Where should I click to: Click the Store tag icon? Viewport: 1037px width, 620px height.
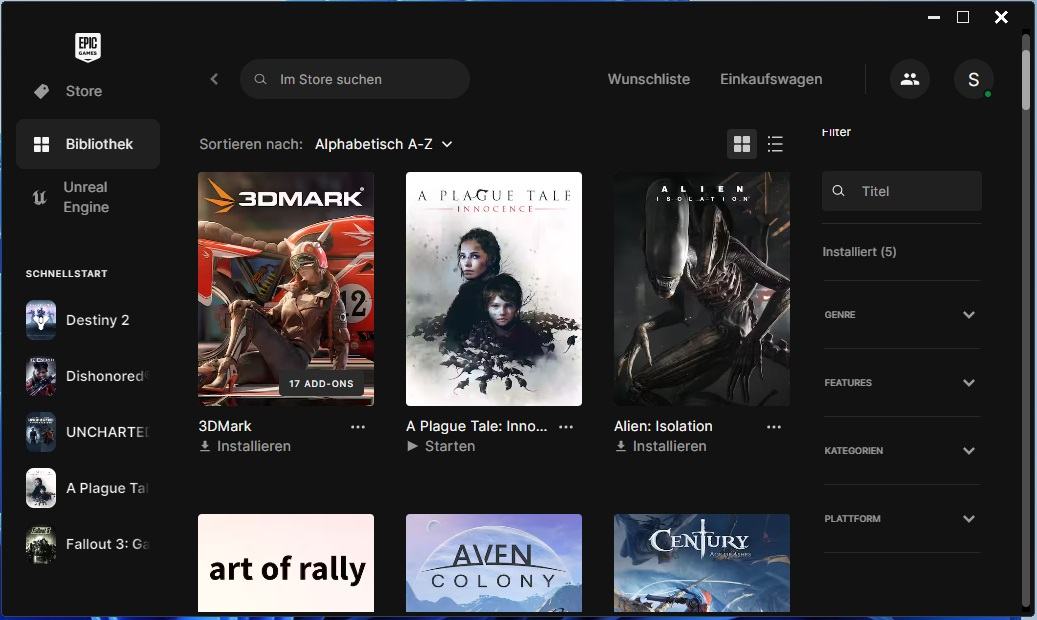(x=41, y=91)
